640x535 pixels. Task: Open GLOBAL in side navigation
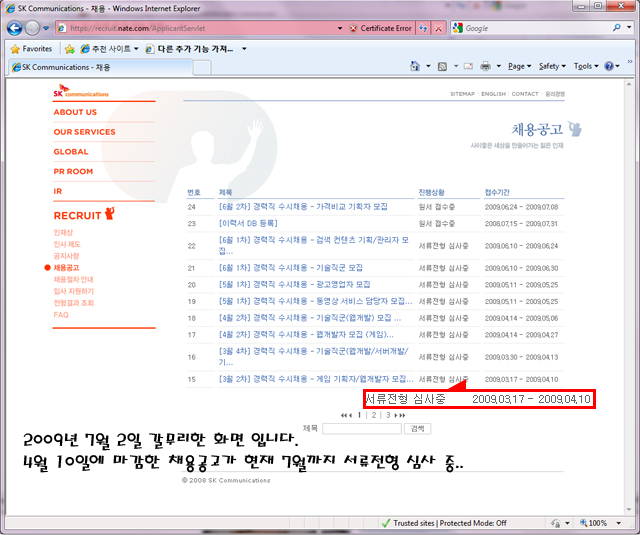click(x=71, y=152)
